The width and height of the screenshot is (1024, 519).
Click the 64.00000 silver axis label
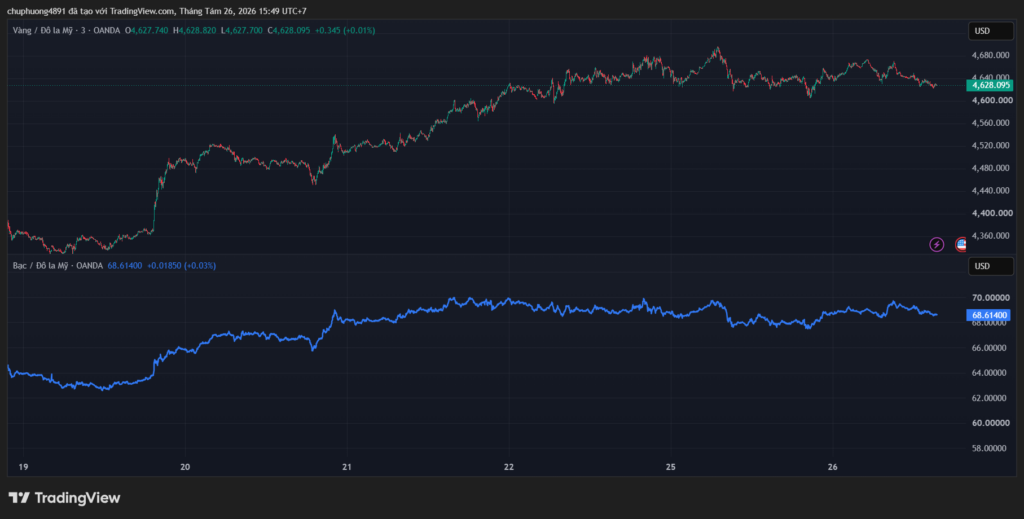(x=991, y=373)
